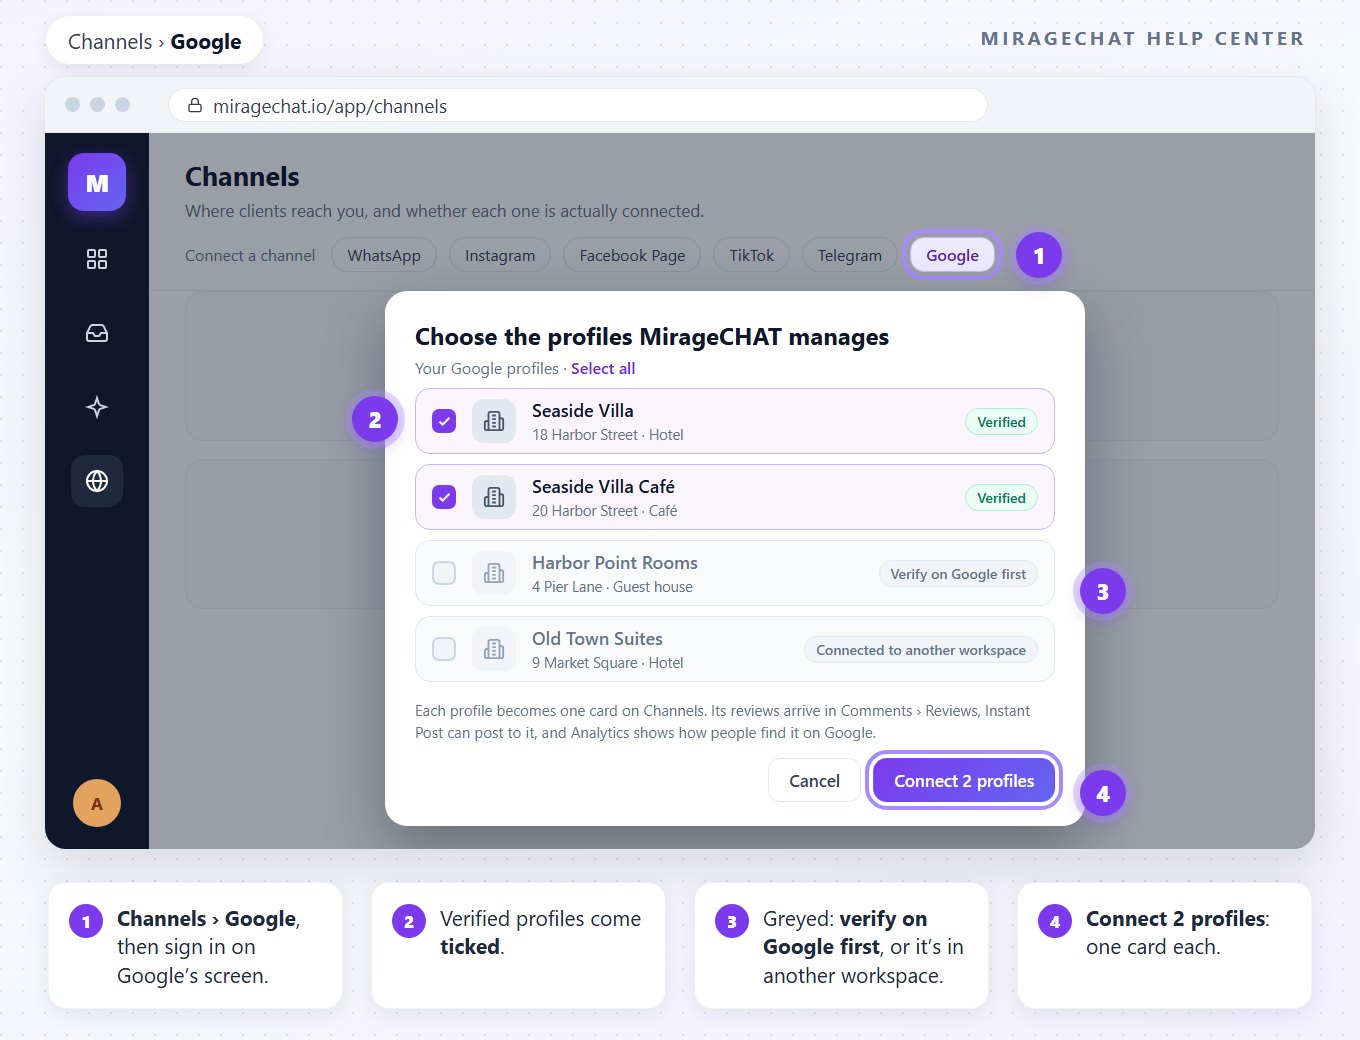Click the Connect a channel label
Image resolution: width=1360 pixels, height=1040 pixels.
tap(250, 255)
